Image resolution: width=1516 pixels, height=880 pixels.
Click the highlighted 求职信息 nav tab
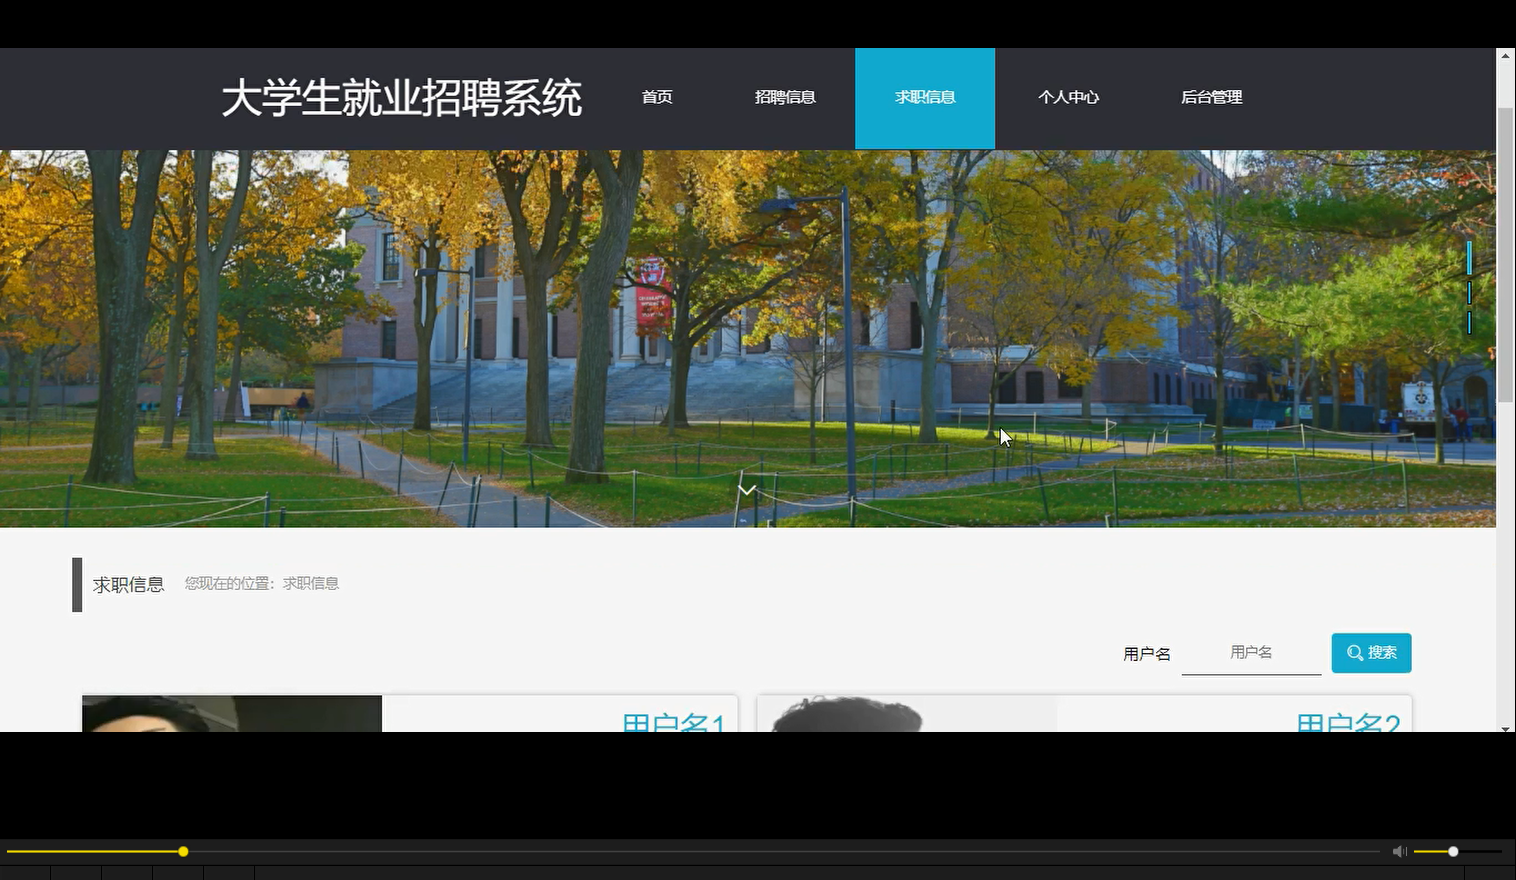pyautogui.click(x=924, y=97)
